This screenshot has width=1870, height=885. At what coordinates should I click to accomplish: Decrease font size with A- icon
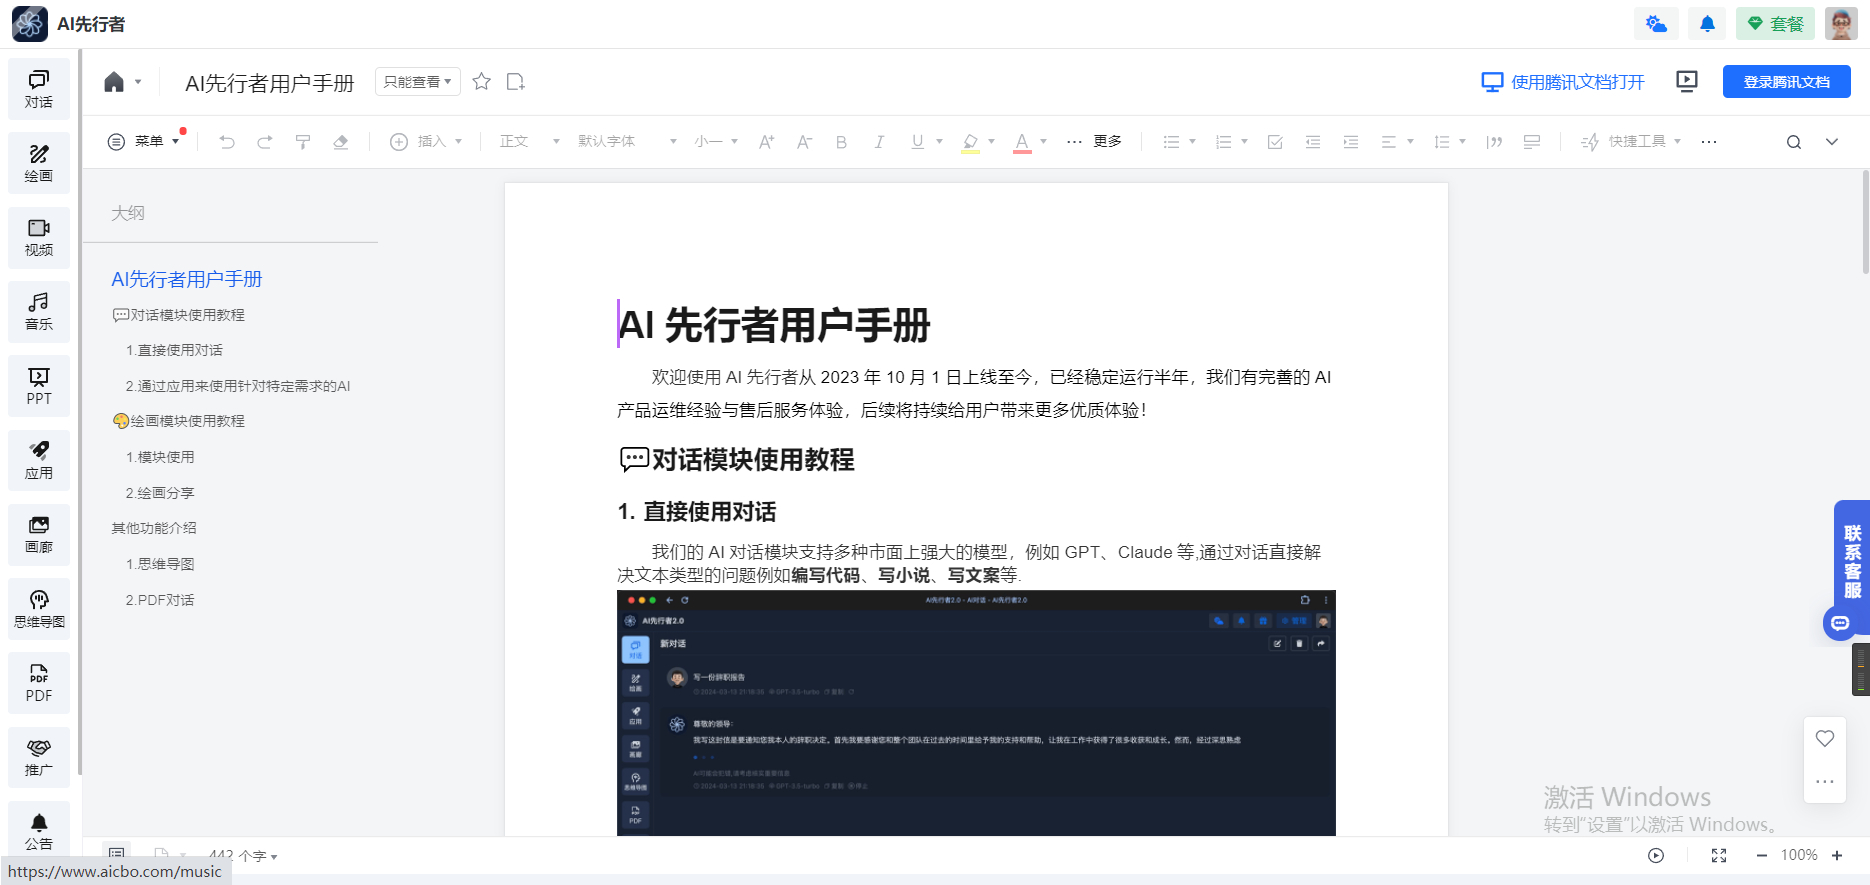coord(804,142)
